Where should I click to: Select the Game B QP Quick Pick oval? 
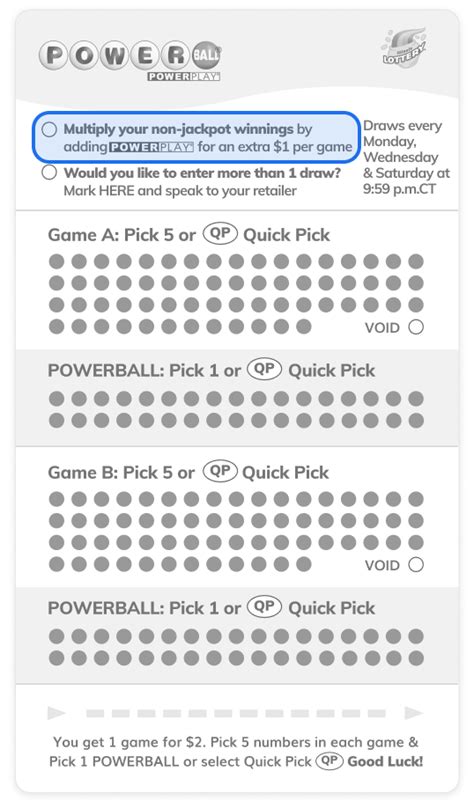220,471
